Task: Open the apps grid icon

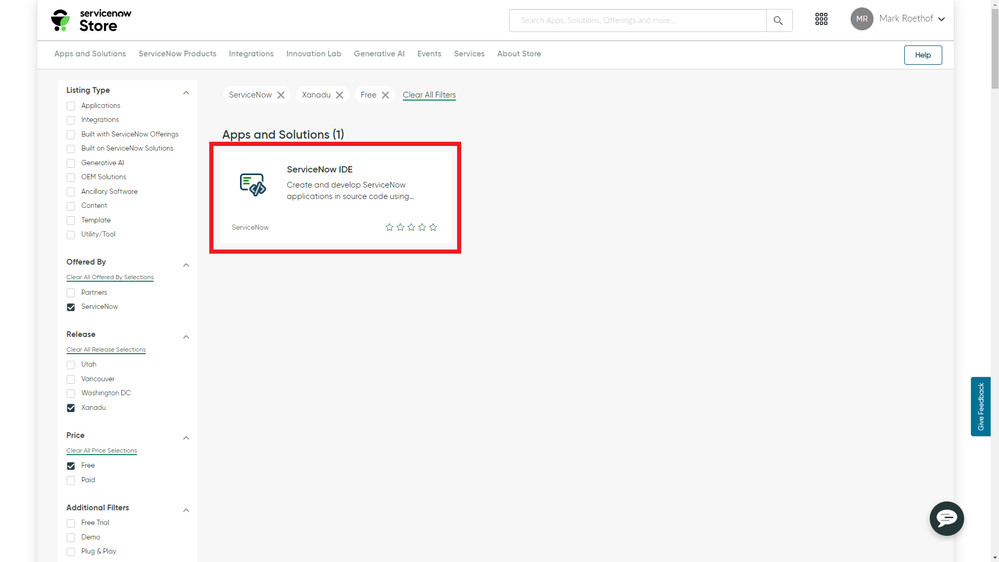Action: pyautogui.click(x=821, y=19)
